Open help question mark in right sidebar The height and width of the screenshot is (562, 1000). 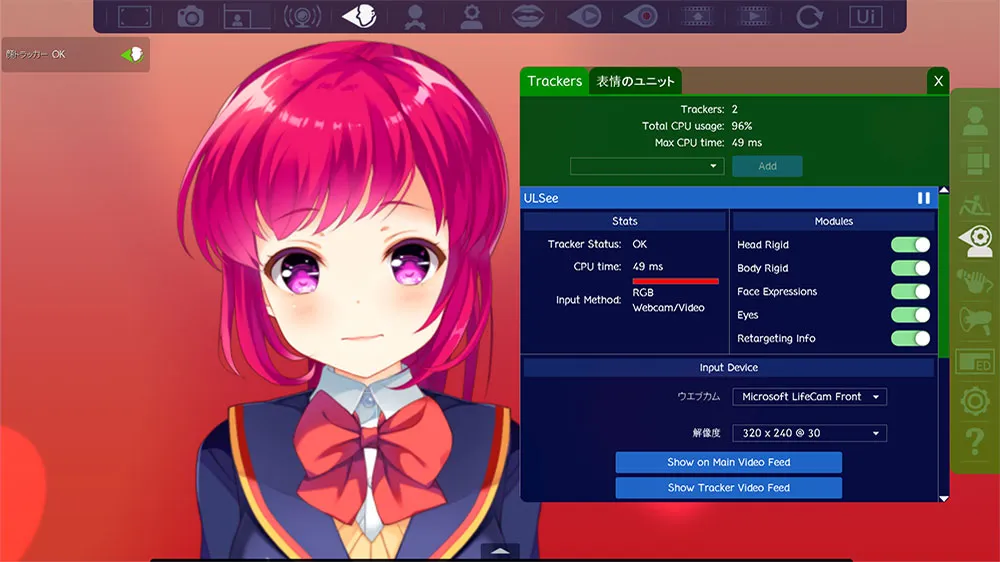point(974,440)
